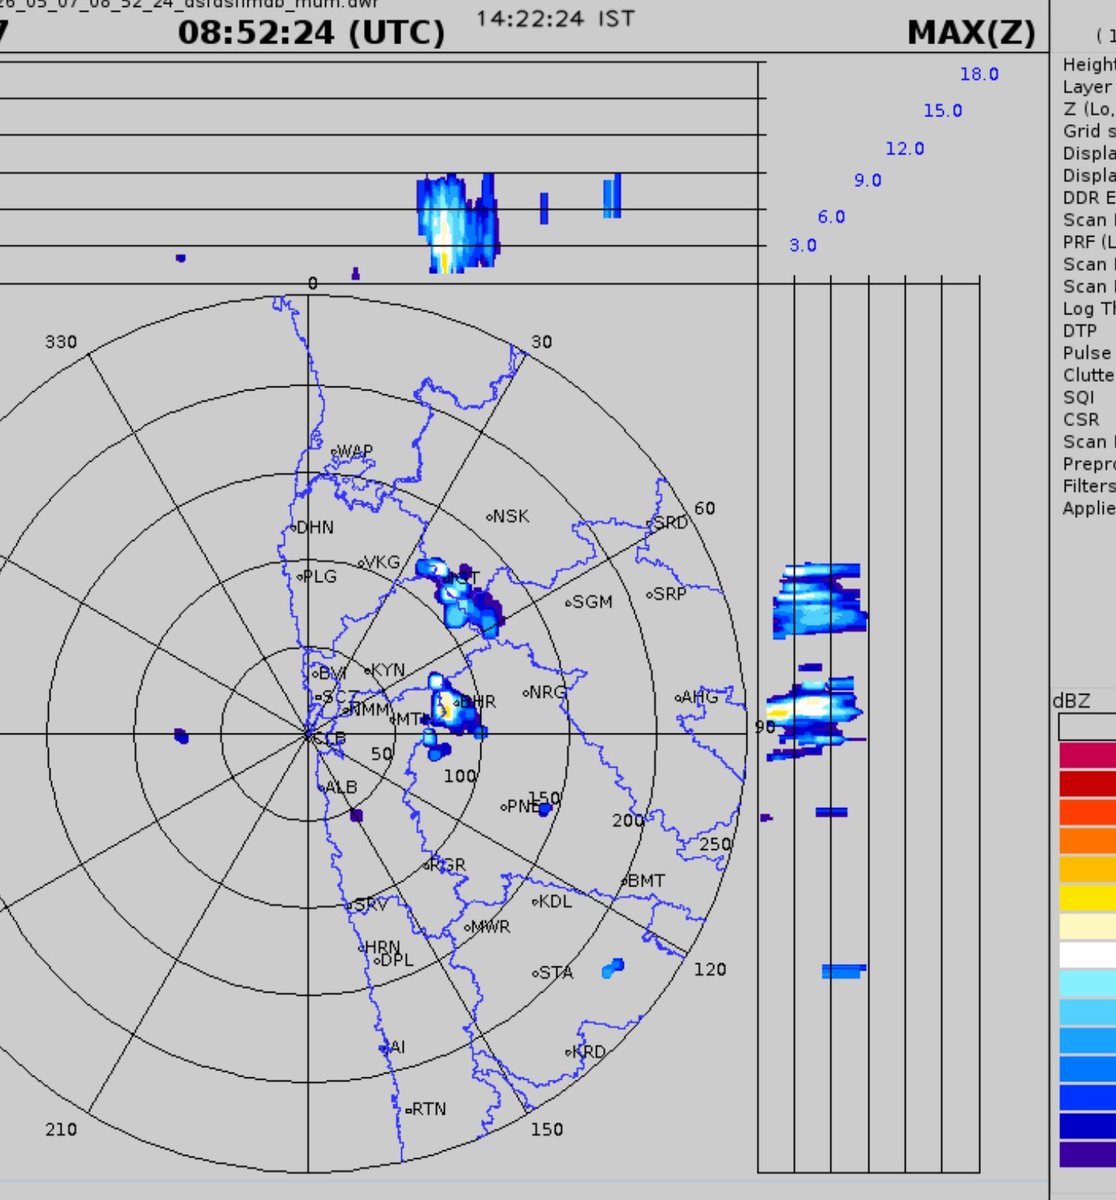
Task: Click the KYN station label
Action: click(387, 670)
